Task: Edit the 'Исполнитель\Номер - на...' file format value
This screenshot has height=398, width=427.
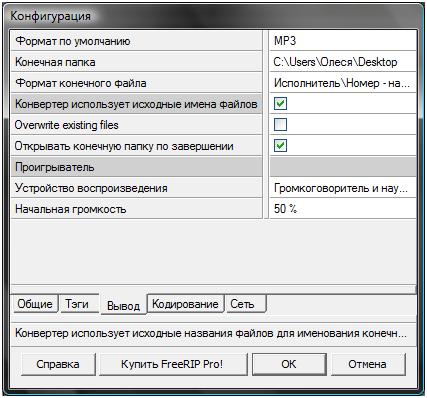Action: click(343, 83)
